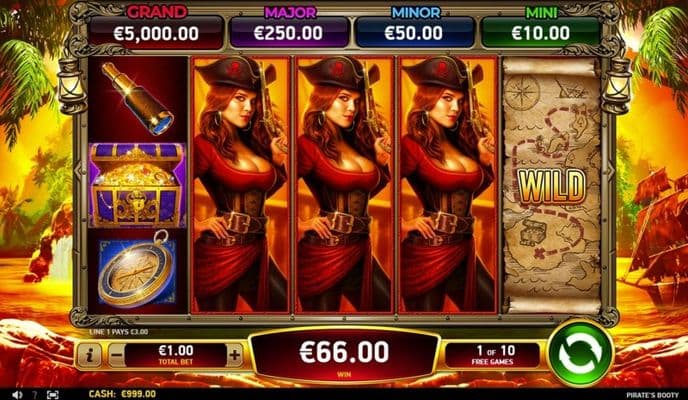Click the Mini jackpot amount

541,33
